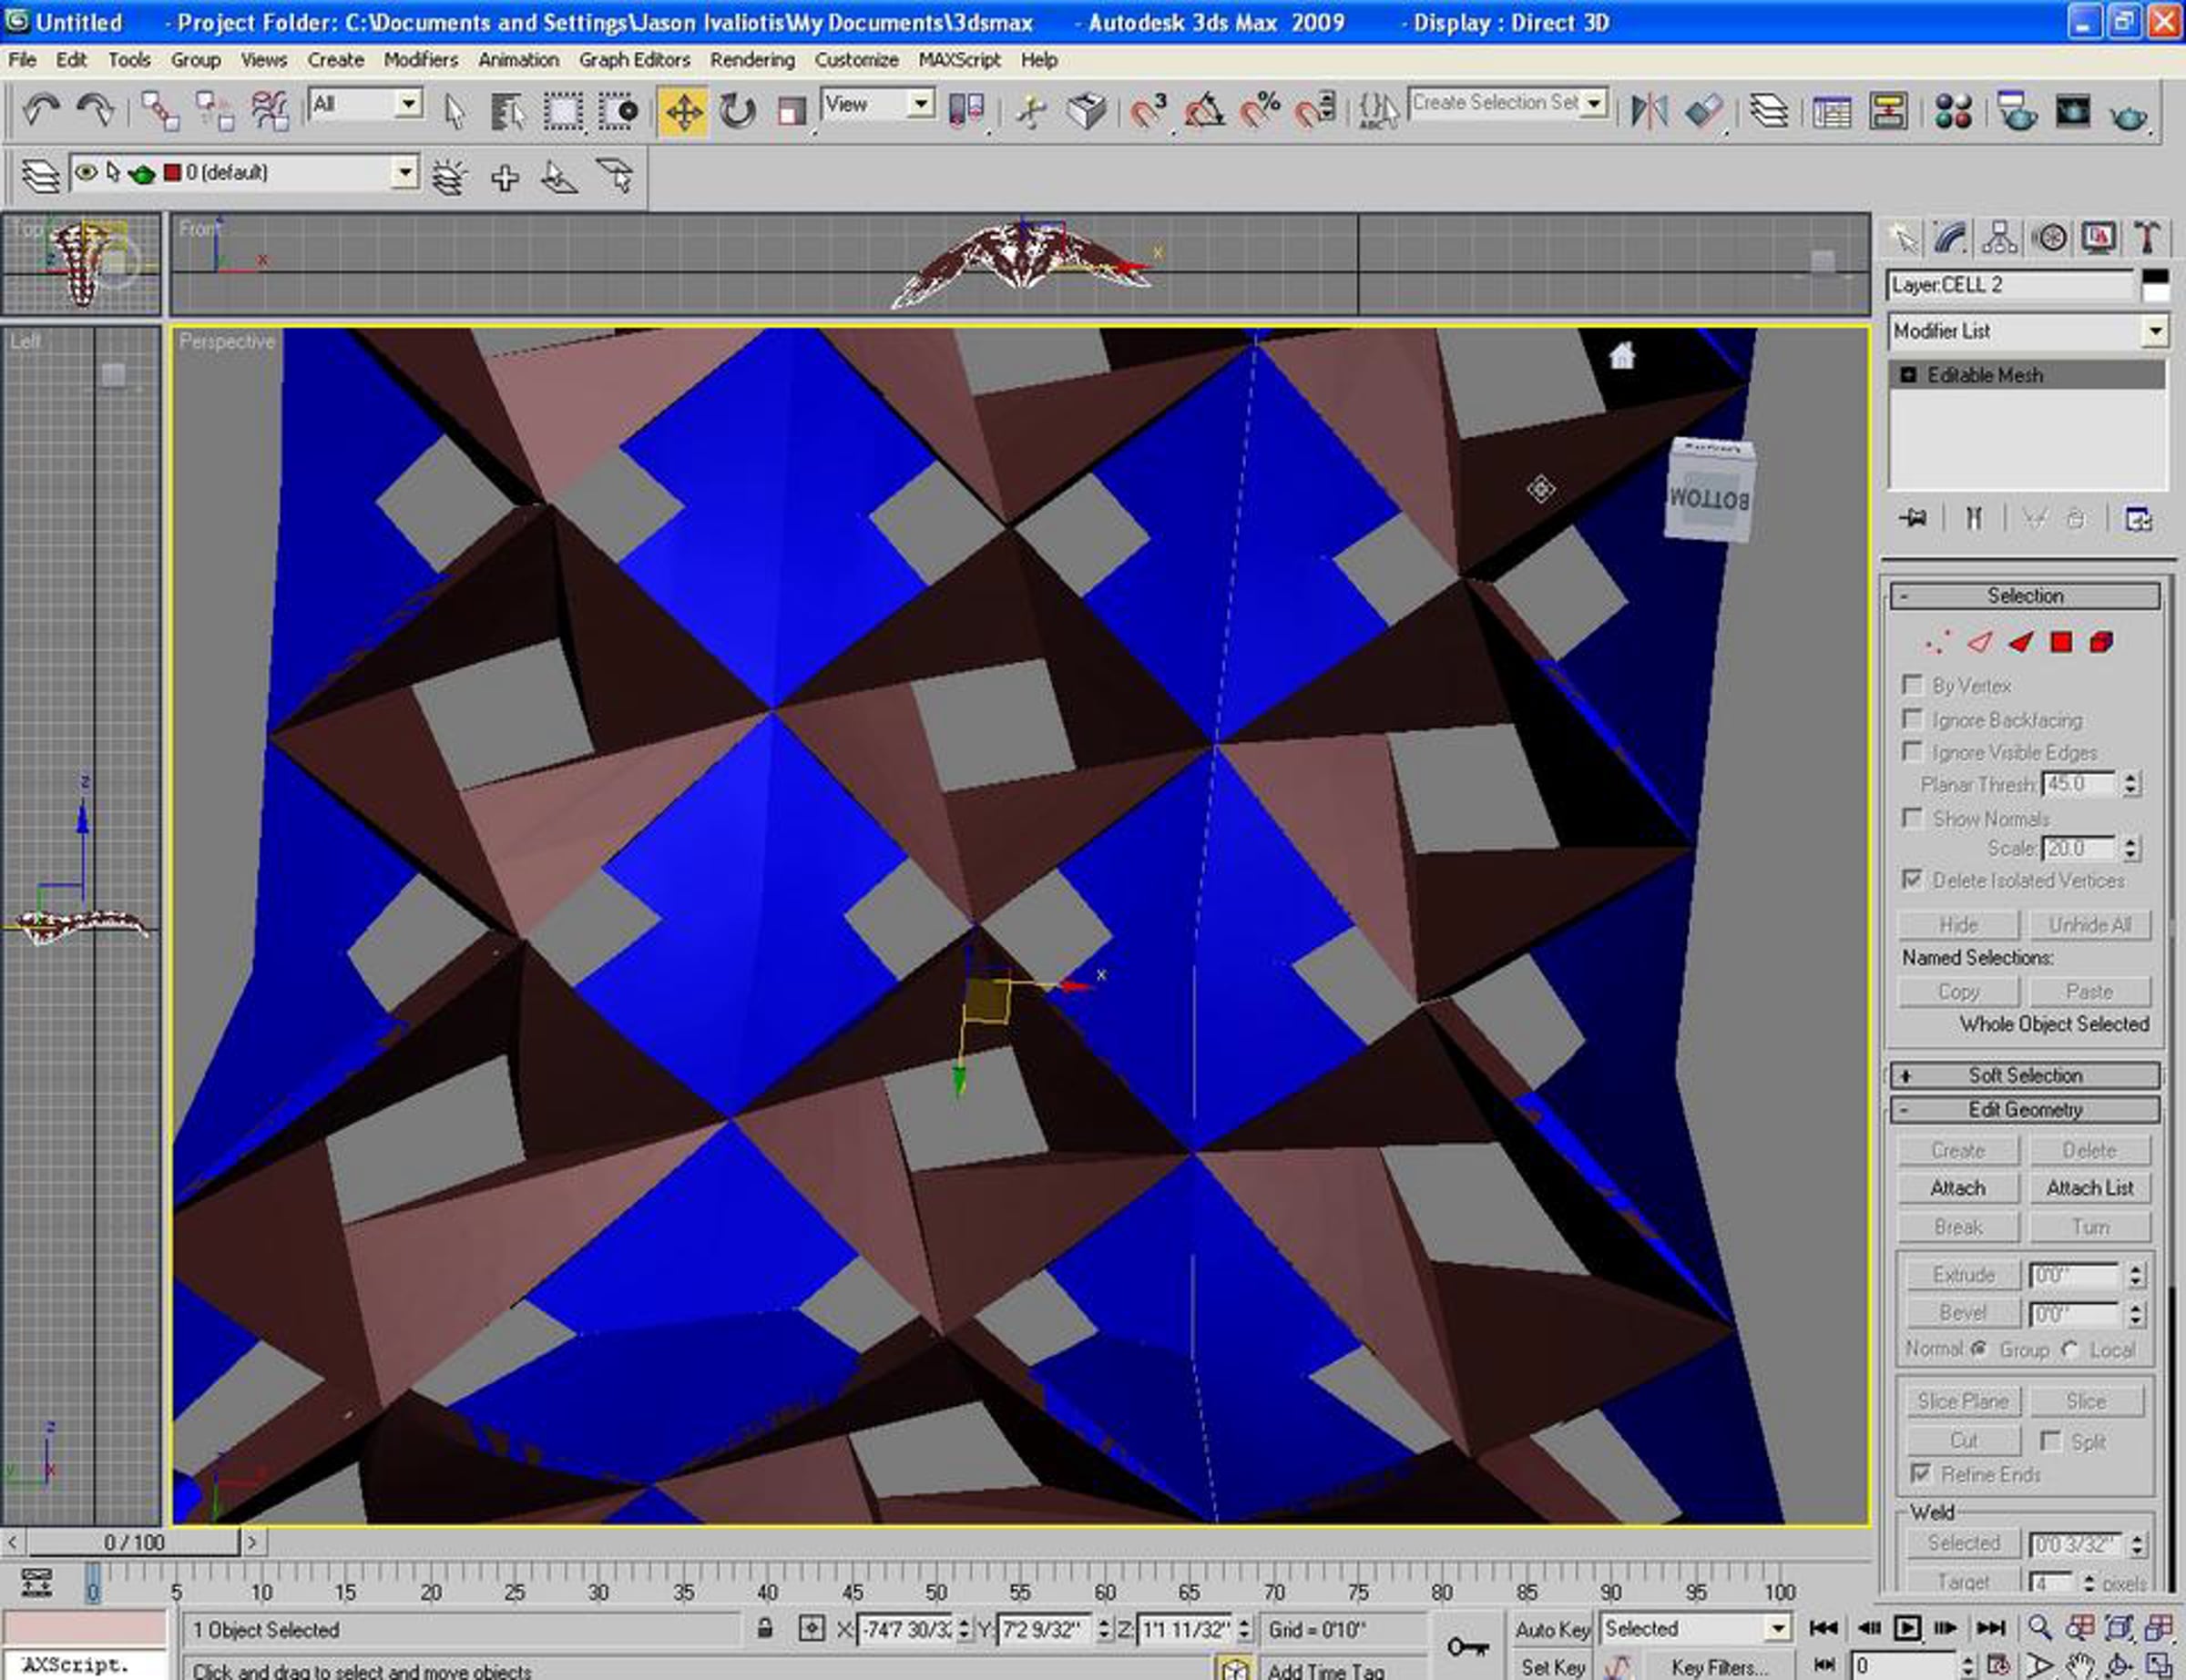This screenshot has width=2186, height=1680.
Task: Open the Modifier List dropdown
Action: coord(2155,331)
